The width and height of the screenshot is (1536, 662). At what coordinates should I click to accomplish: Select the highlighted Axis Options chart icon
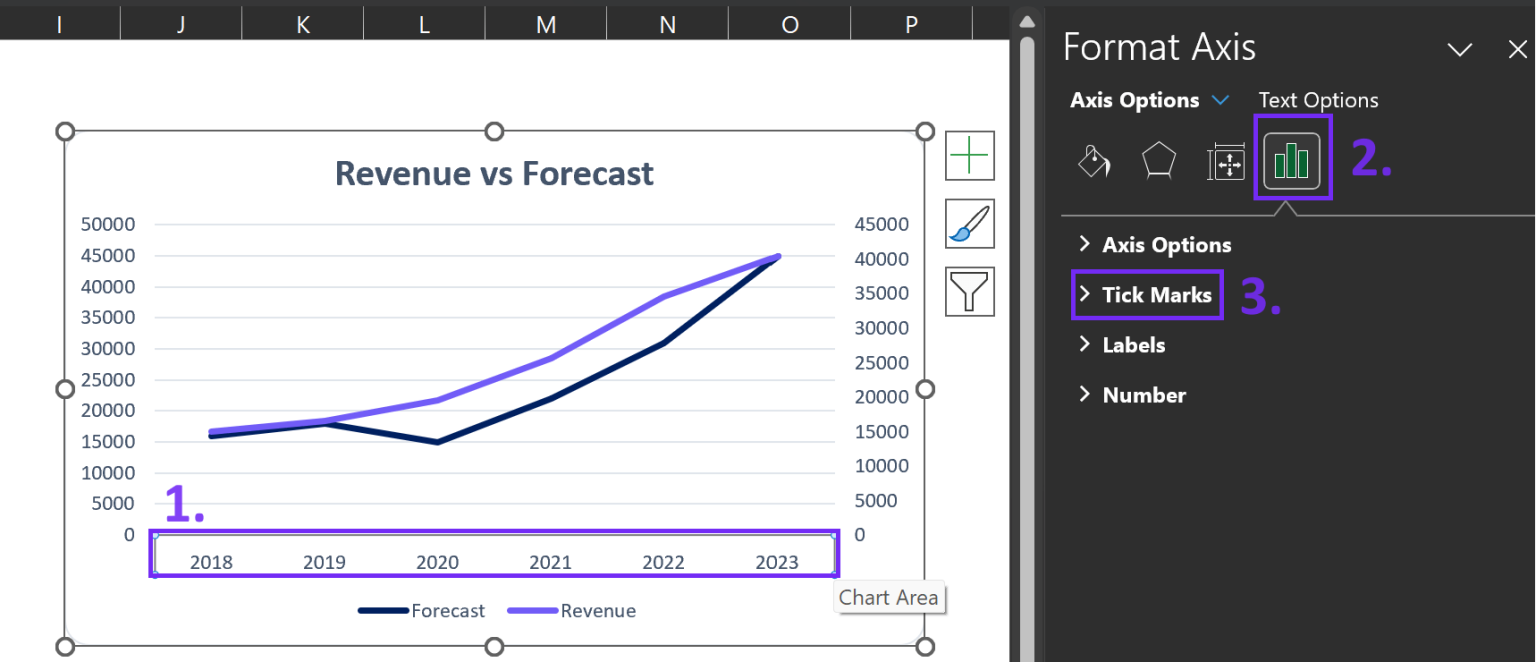tap(1292, 160)
